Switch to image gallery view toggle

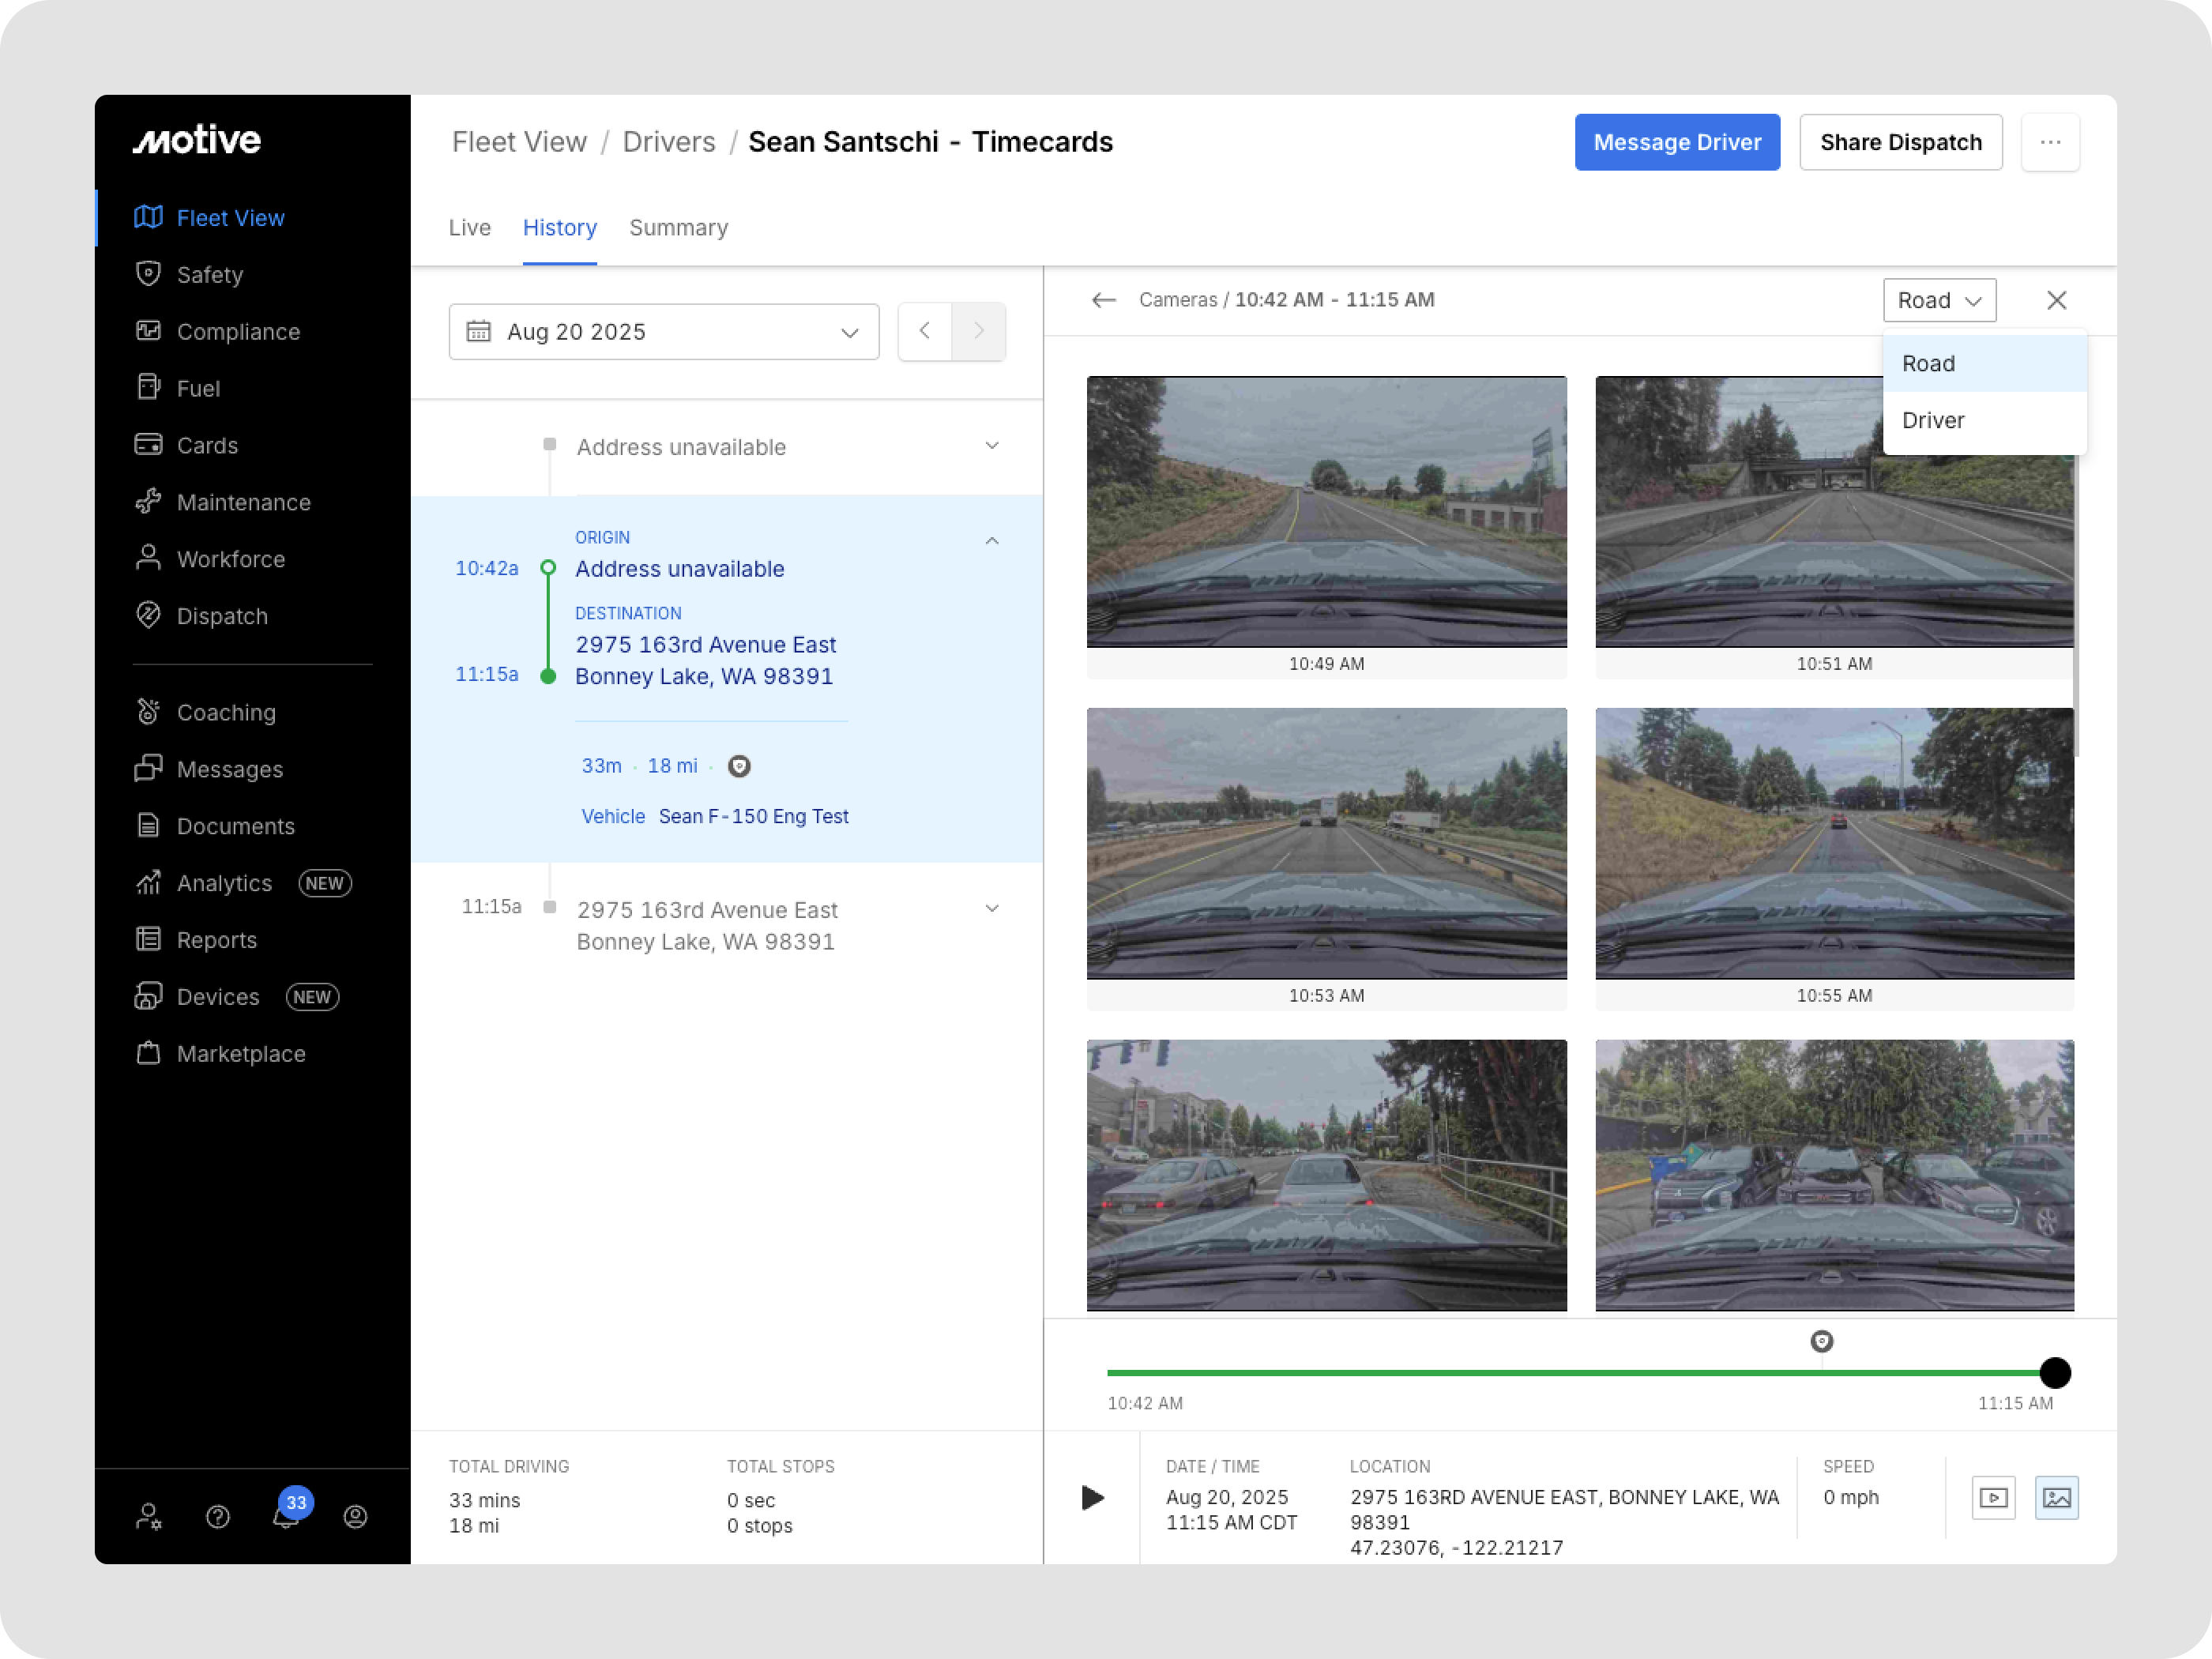(x=2056, y=1497)
